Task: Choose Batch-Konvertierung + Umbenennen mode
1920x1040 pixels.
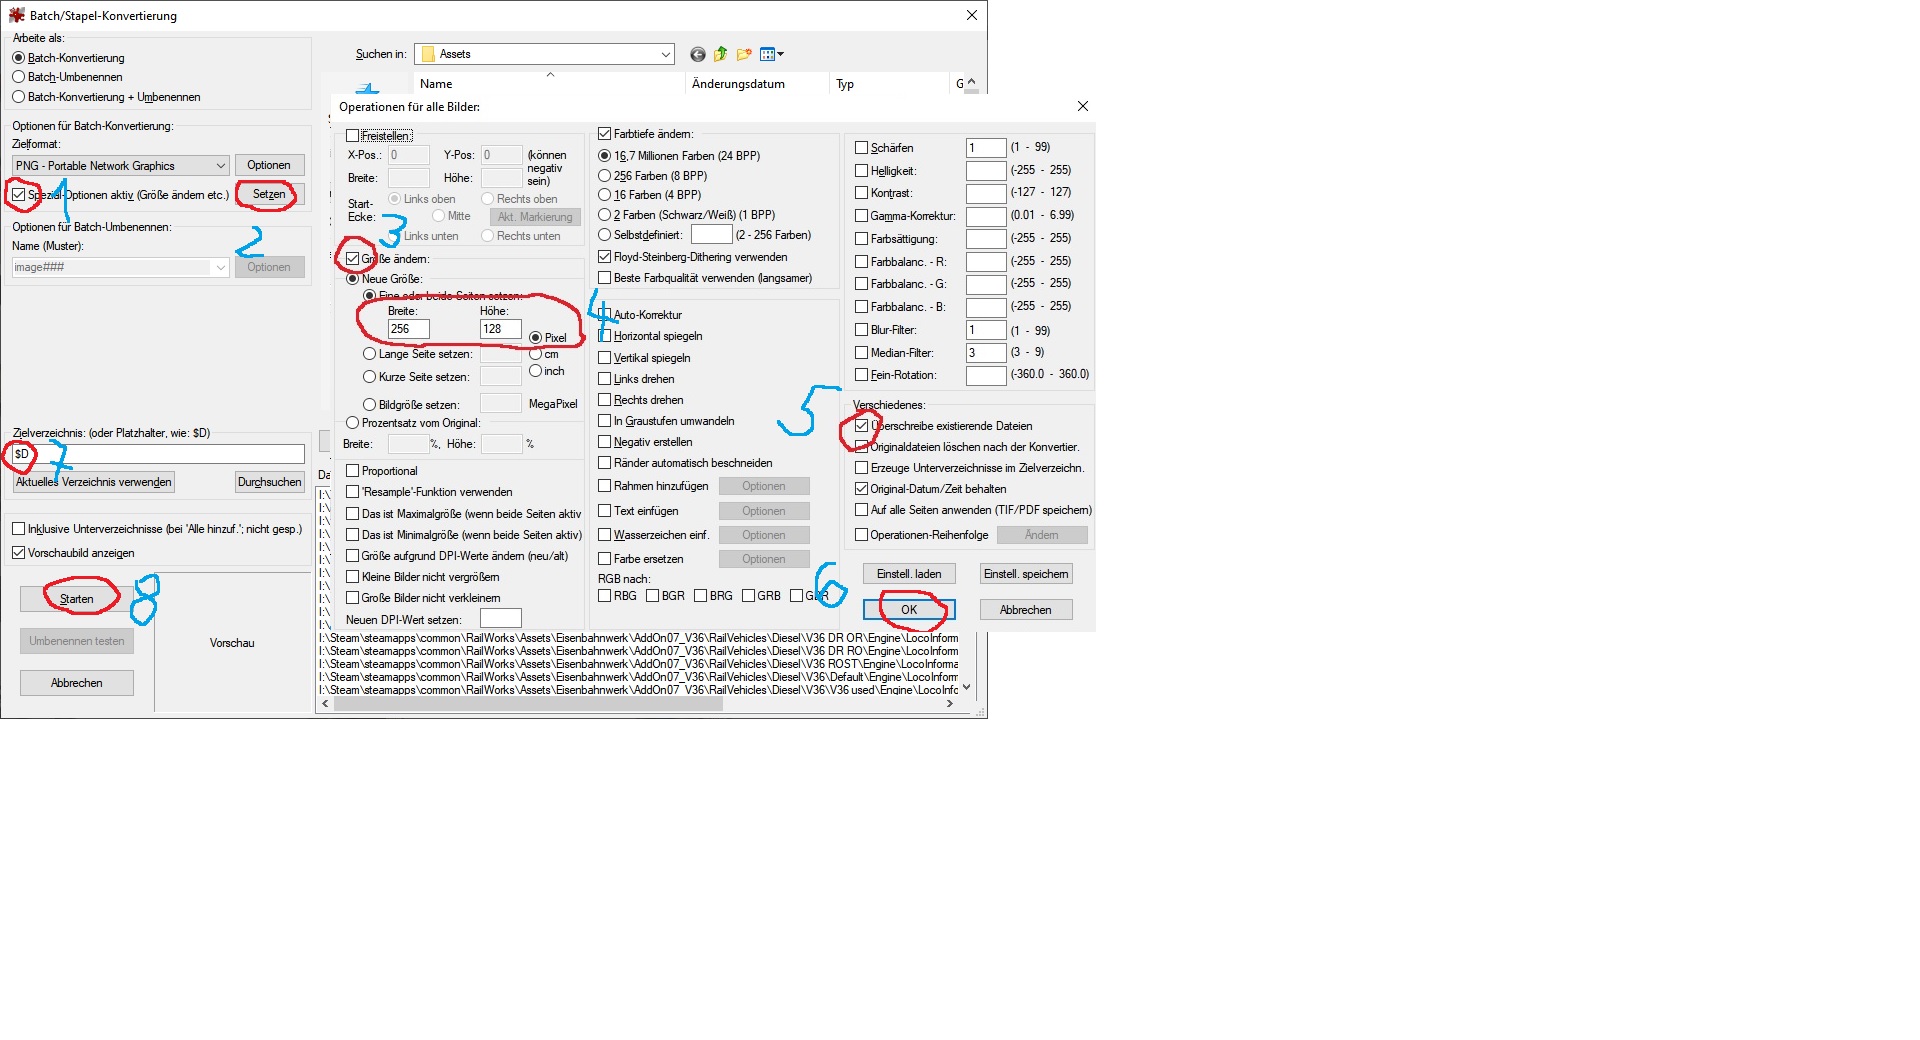Action: 19,97
